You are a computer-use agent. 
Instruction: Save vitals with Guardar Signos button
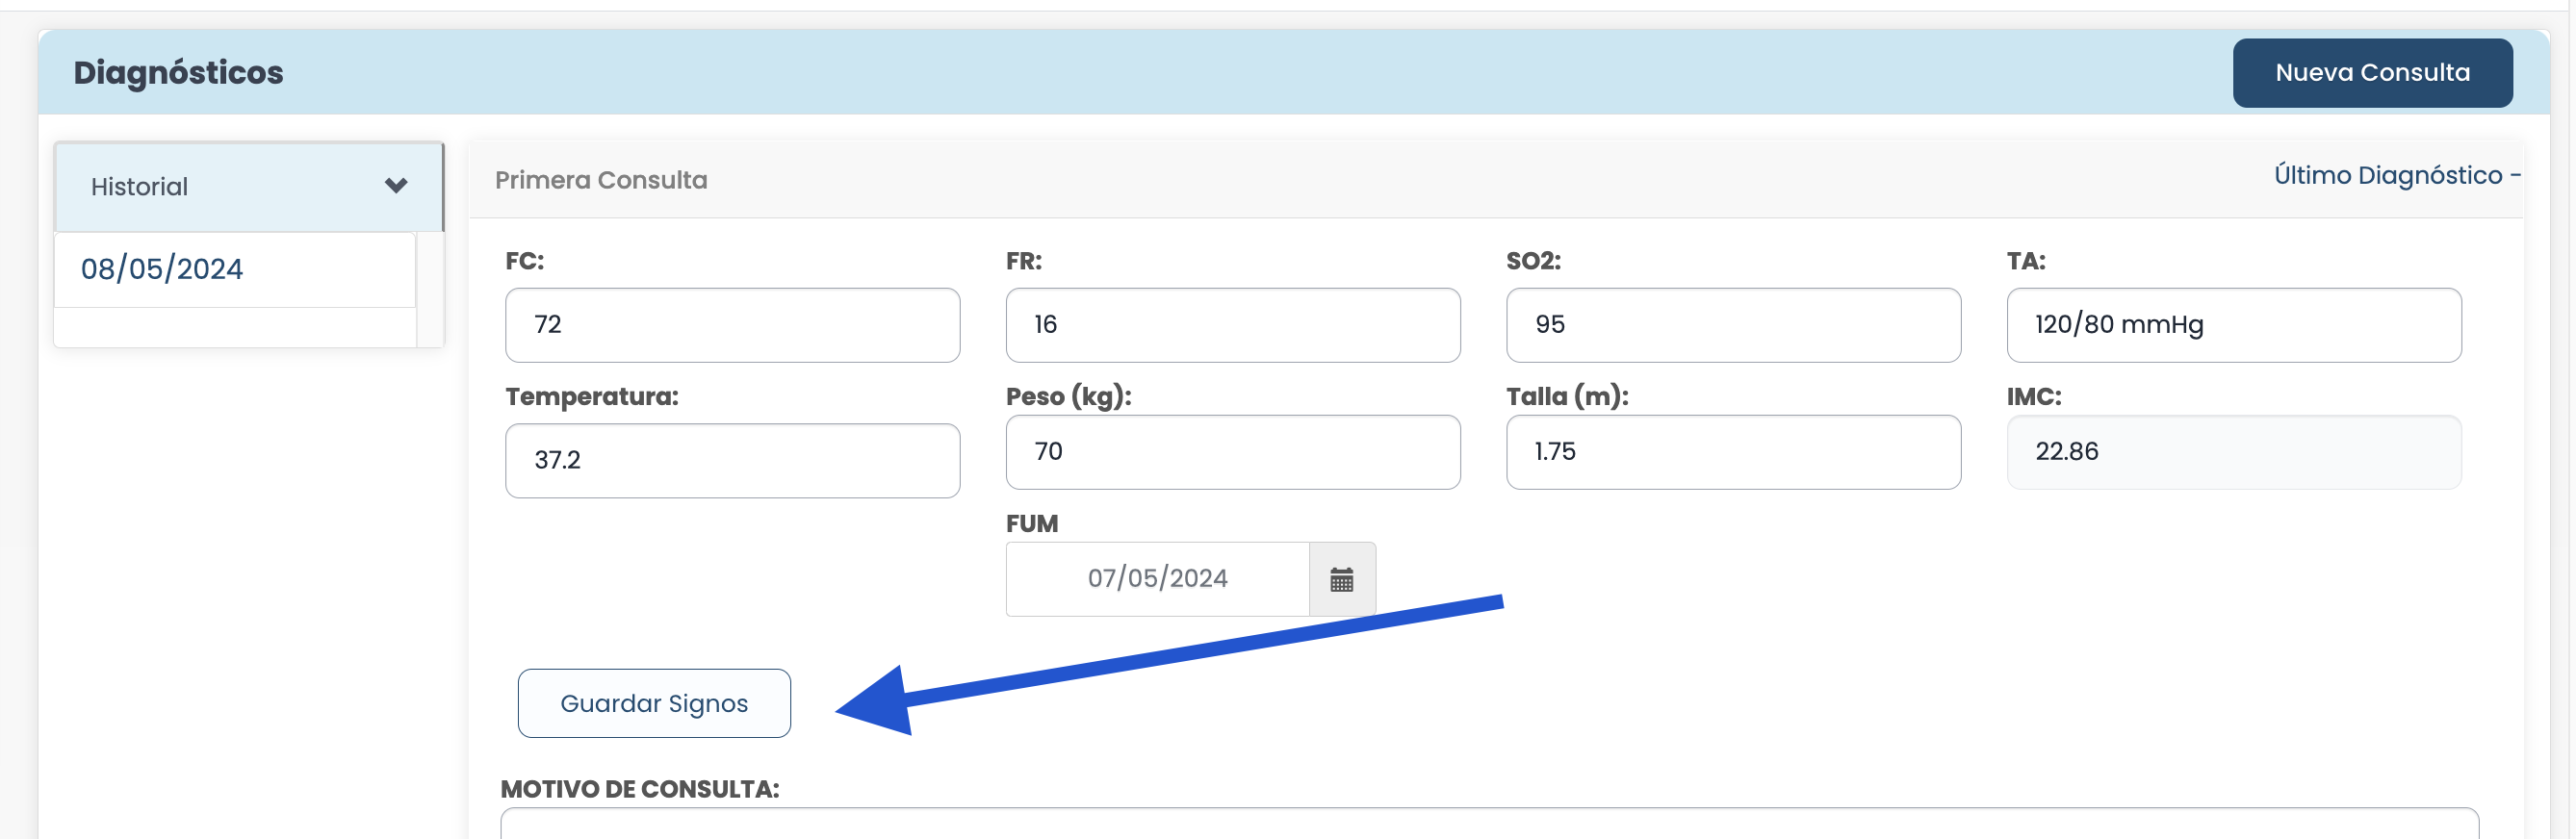654,703
